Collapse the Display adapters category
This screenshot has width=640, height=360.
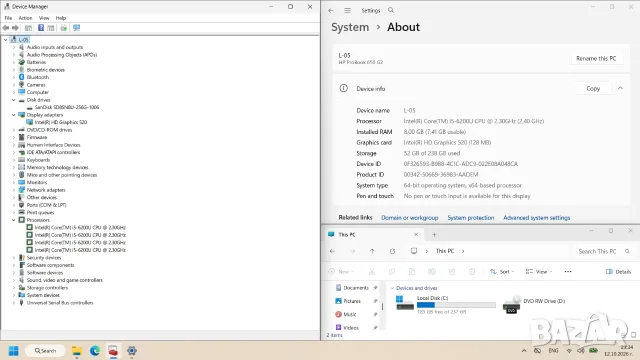(x=13, y=115)
